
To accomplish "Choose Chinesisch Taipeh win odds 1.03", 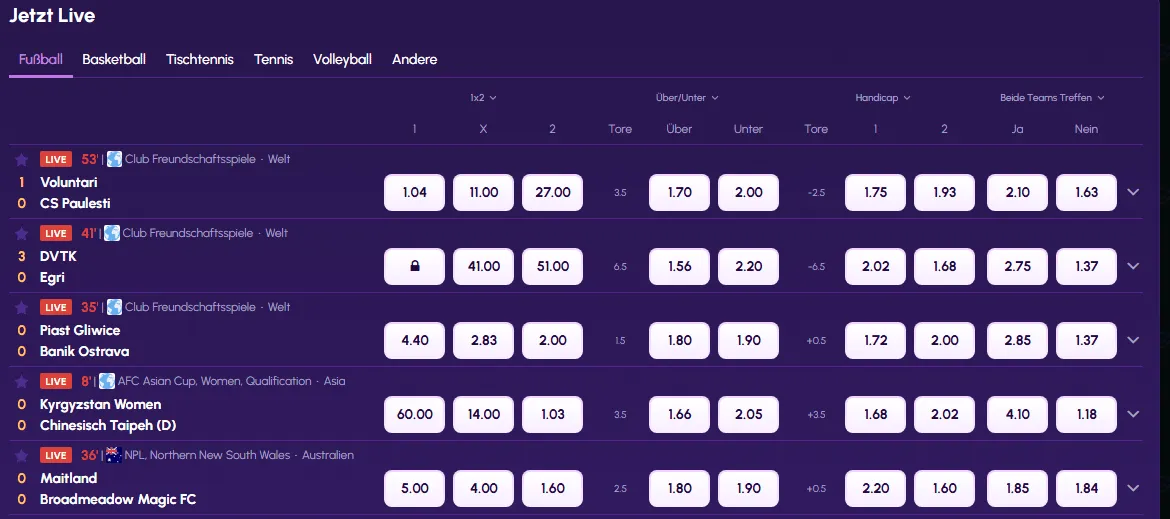I will point(552,414).
